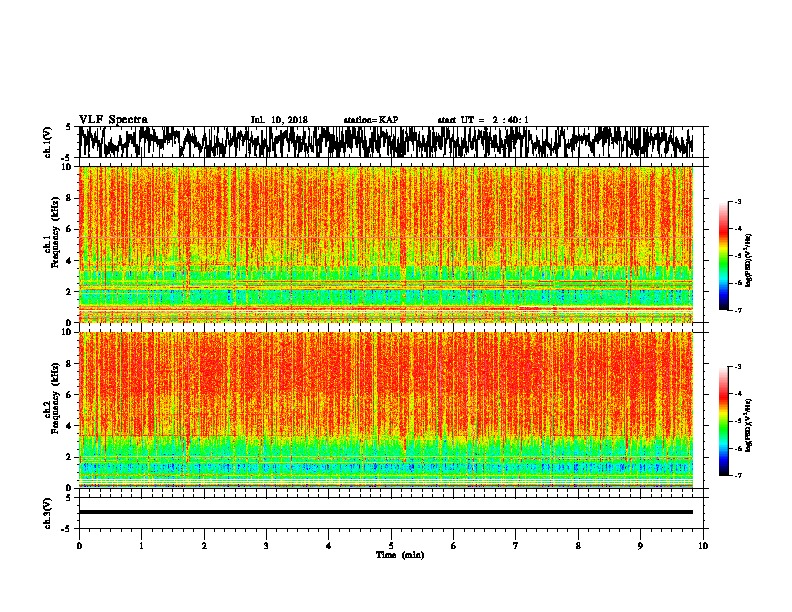Click the "-3" tick on ch.2 colorbar

click(x=738, y=367)
